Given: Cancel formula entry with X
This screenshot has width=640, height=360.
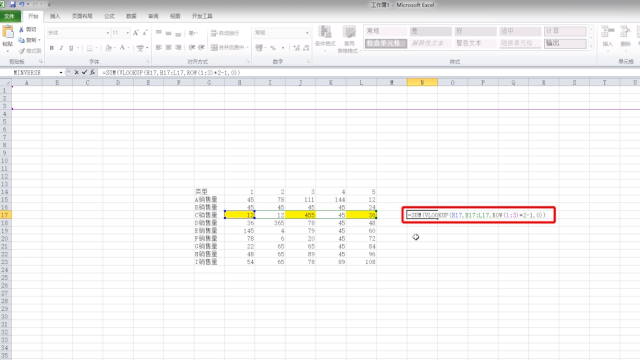Looking at the screenshot, I should [76, 72].
